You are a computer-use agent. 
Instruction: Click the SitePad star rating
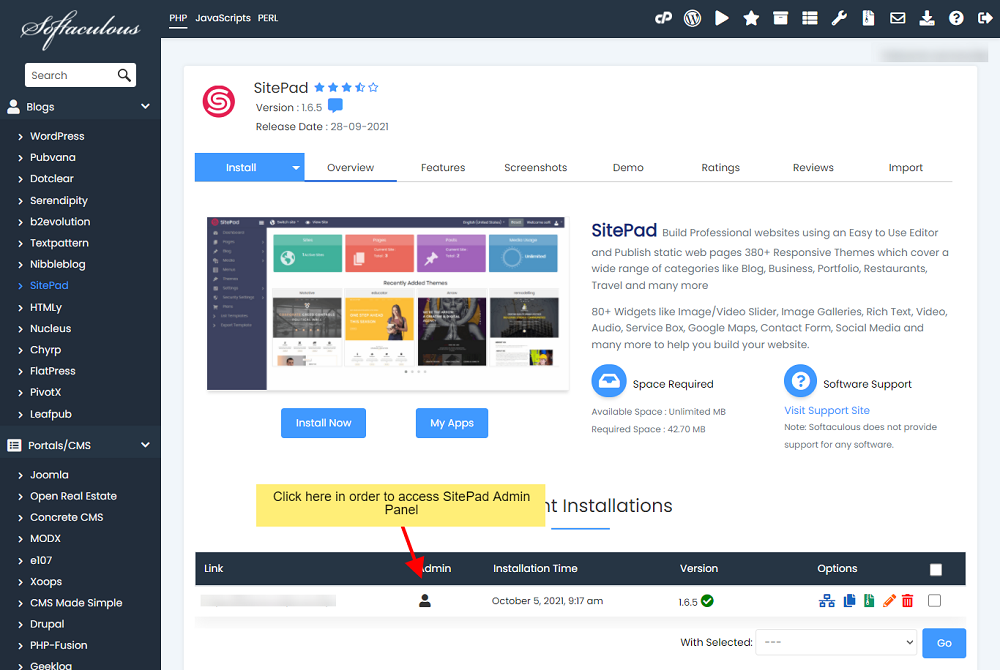tap(346, 87)
